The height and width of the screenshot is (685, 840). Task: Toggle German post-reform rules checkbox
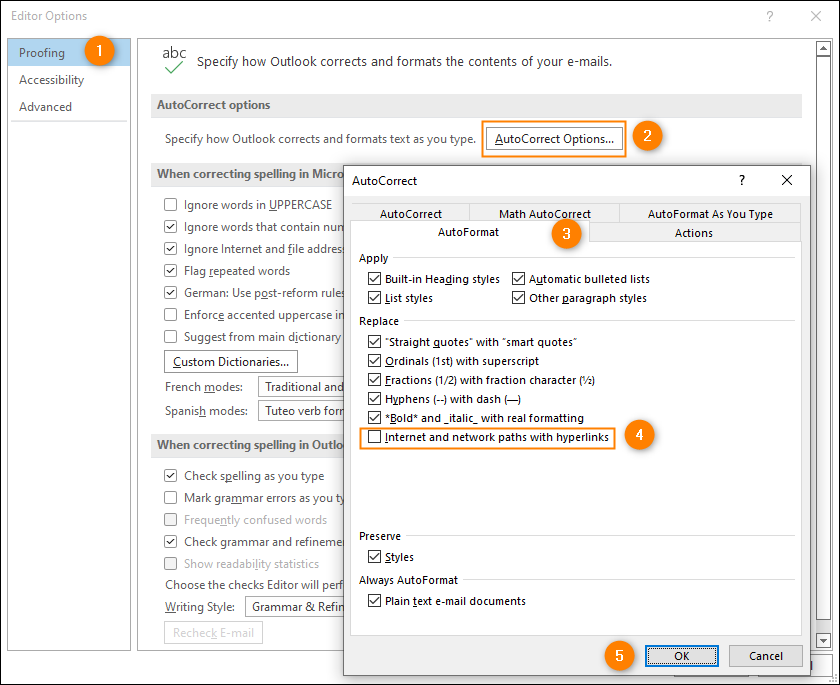click(170, 292)
